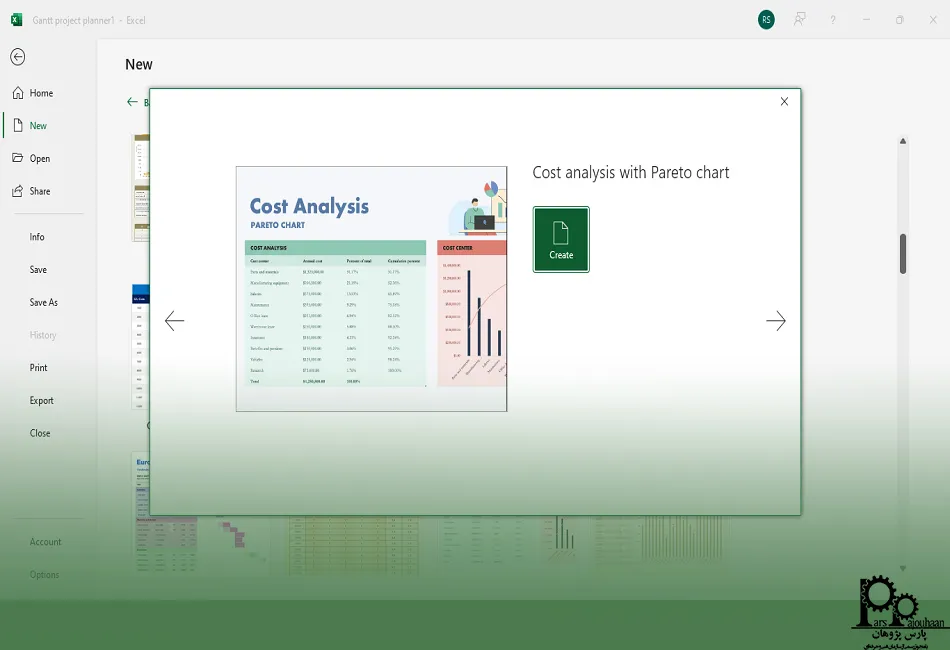The width and height of the screenshot is (950, 650).
Task: Show the next template with right arrow
Action: (x=776, y=321)
